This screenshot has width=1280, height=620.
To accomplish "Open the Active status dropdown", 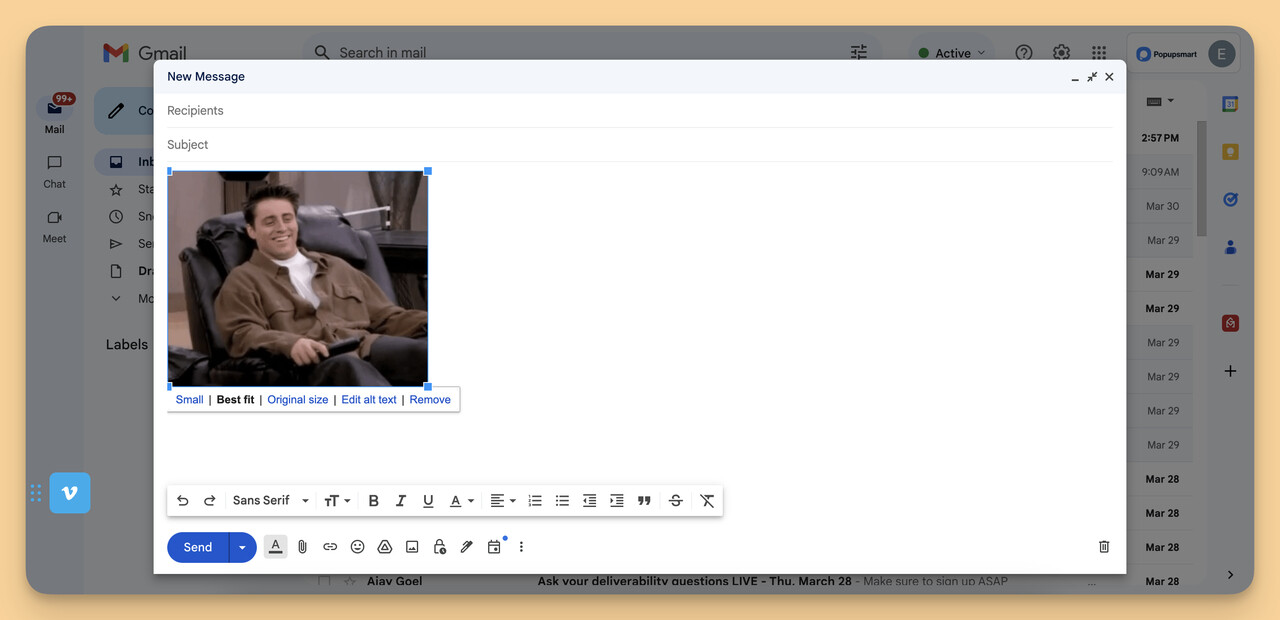I will click(x=952, y=53).
